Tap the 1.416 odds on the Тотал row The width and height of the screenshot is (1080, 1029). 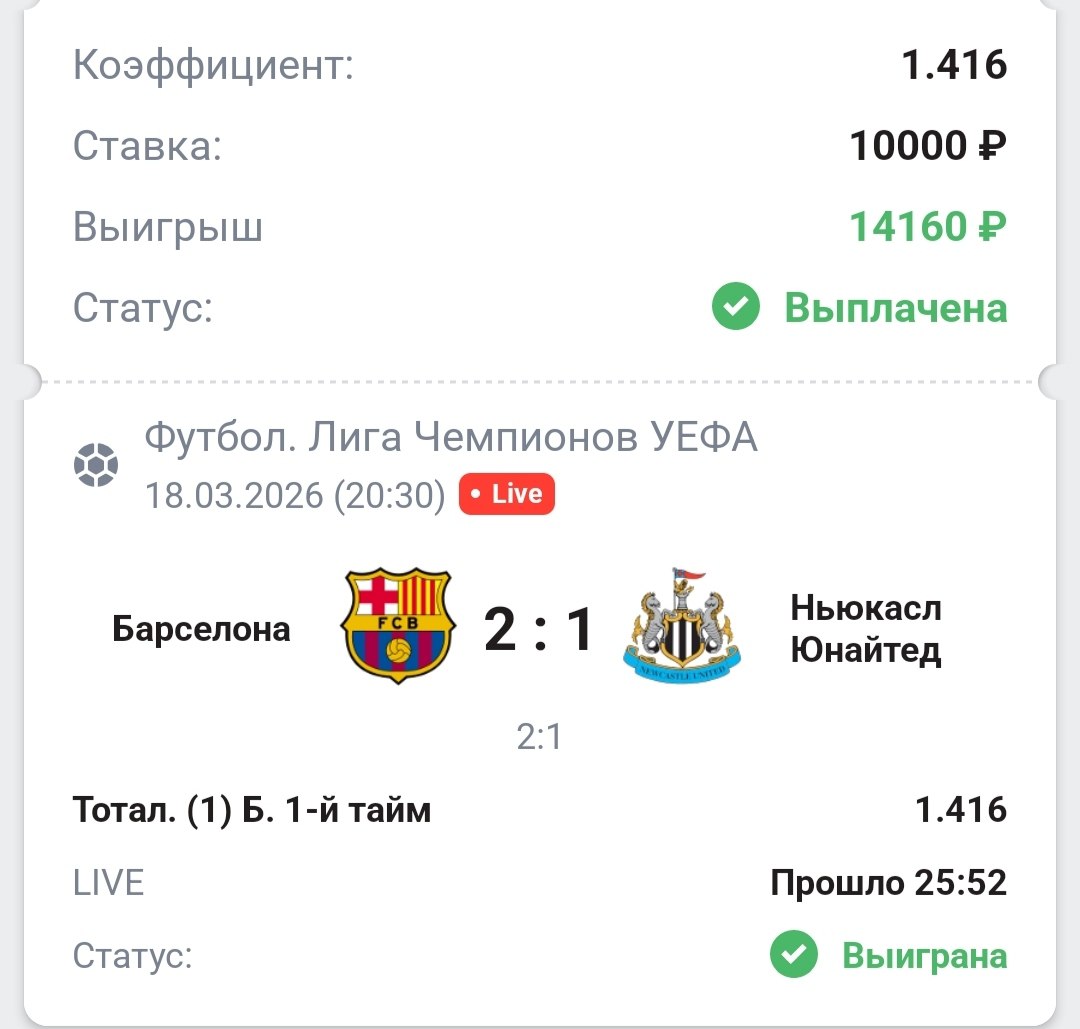click(961, 809)
